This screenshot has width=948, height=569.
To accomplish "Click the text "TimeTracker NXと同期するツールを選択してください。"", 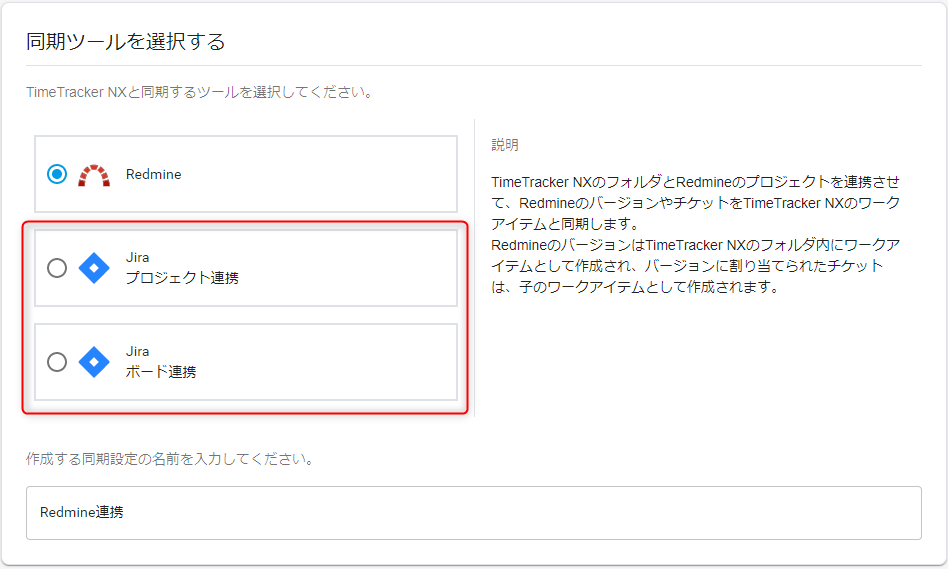I will point(201,92).
